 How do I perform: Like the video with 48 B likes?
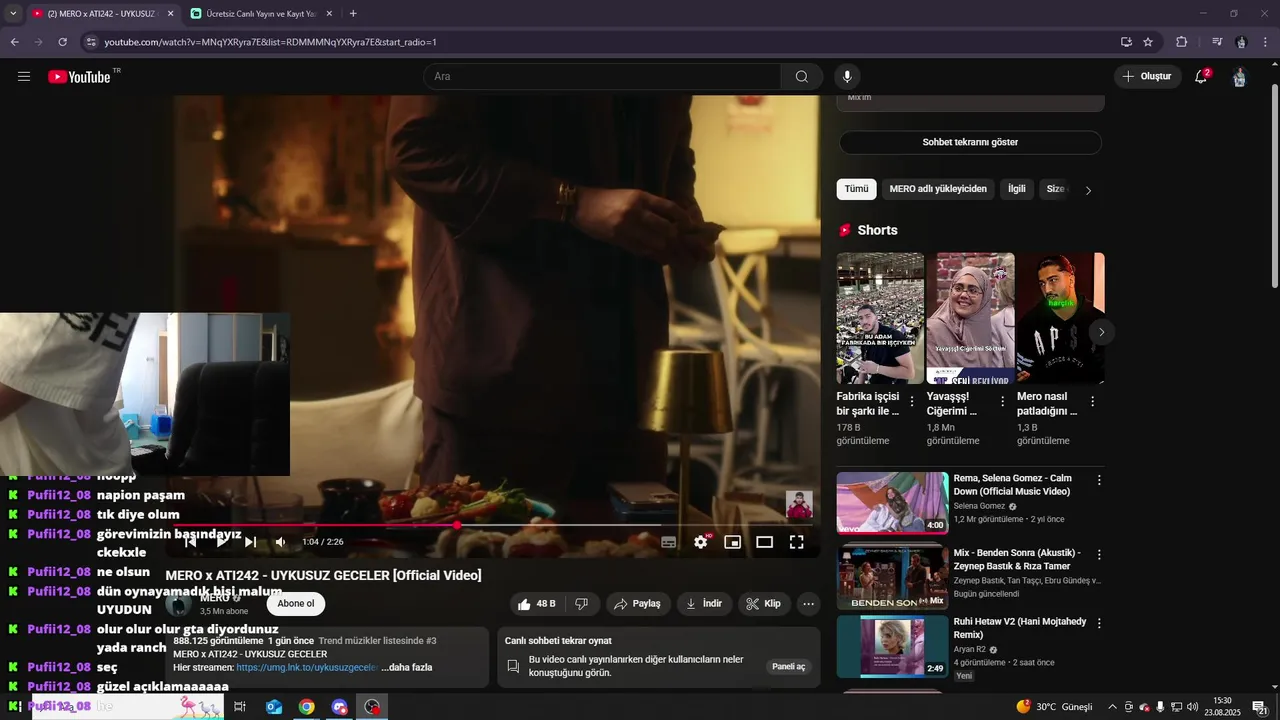point(536,604)
